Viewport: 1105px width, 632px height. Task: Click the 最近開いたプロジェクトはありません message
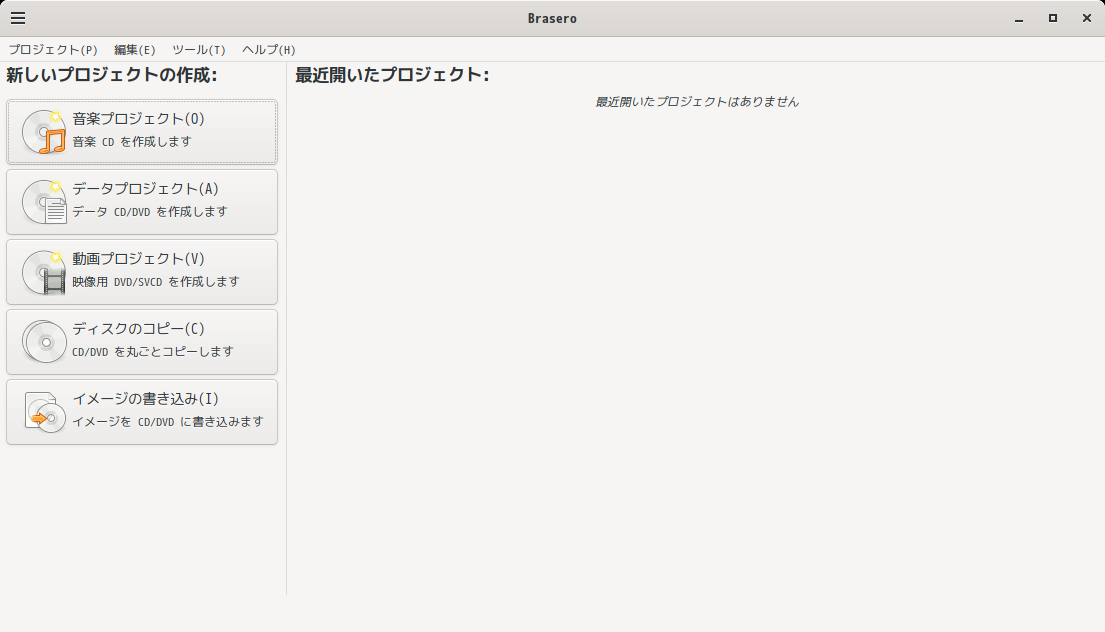pyautogui.click(x=697, y=101)
